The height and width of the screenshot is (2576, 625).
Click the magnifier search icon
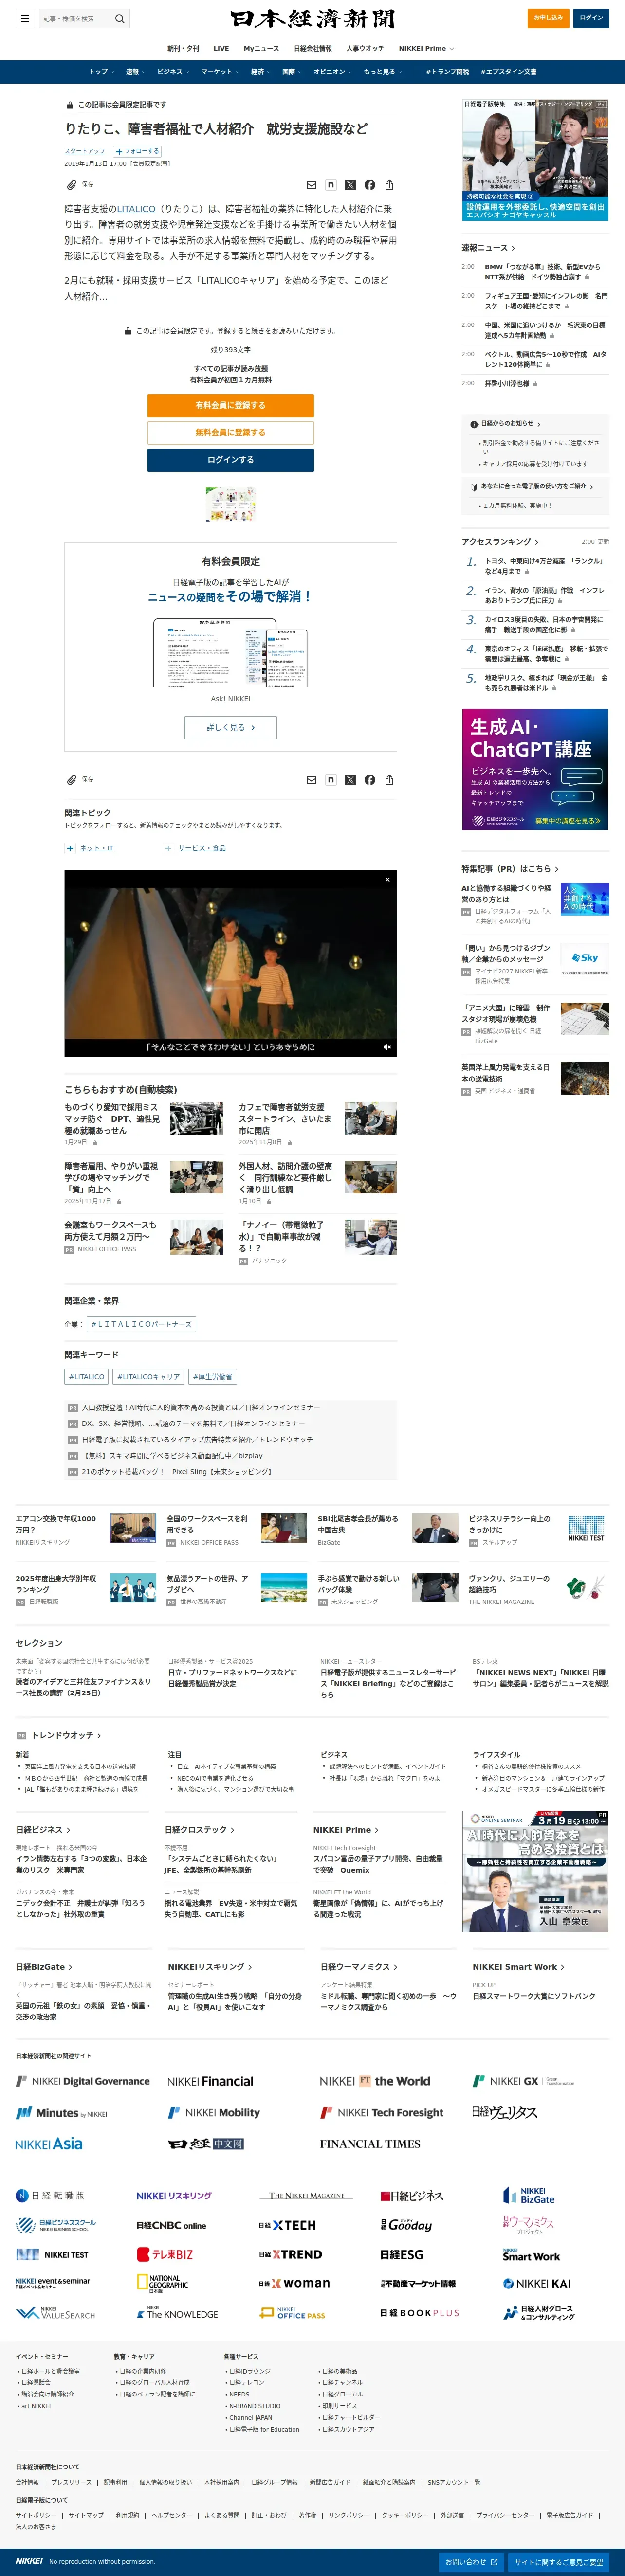pyautogui.click(x=120, y=18)
